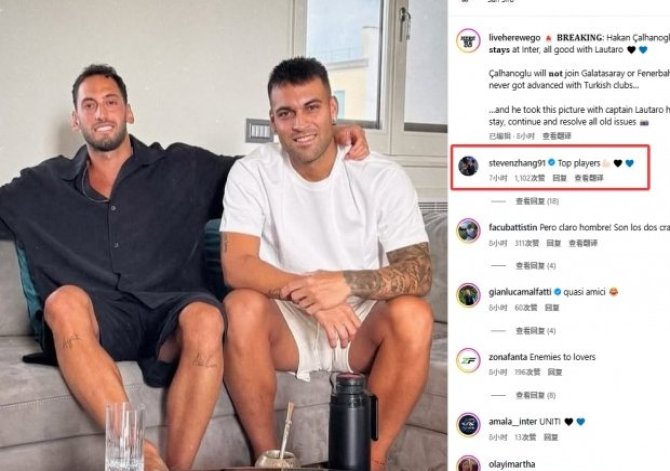Reply to stevenzhang91 Top players comment
This screenshot has width=670, height=471.
[x=559, y=178]
